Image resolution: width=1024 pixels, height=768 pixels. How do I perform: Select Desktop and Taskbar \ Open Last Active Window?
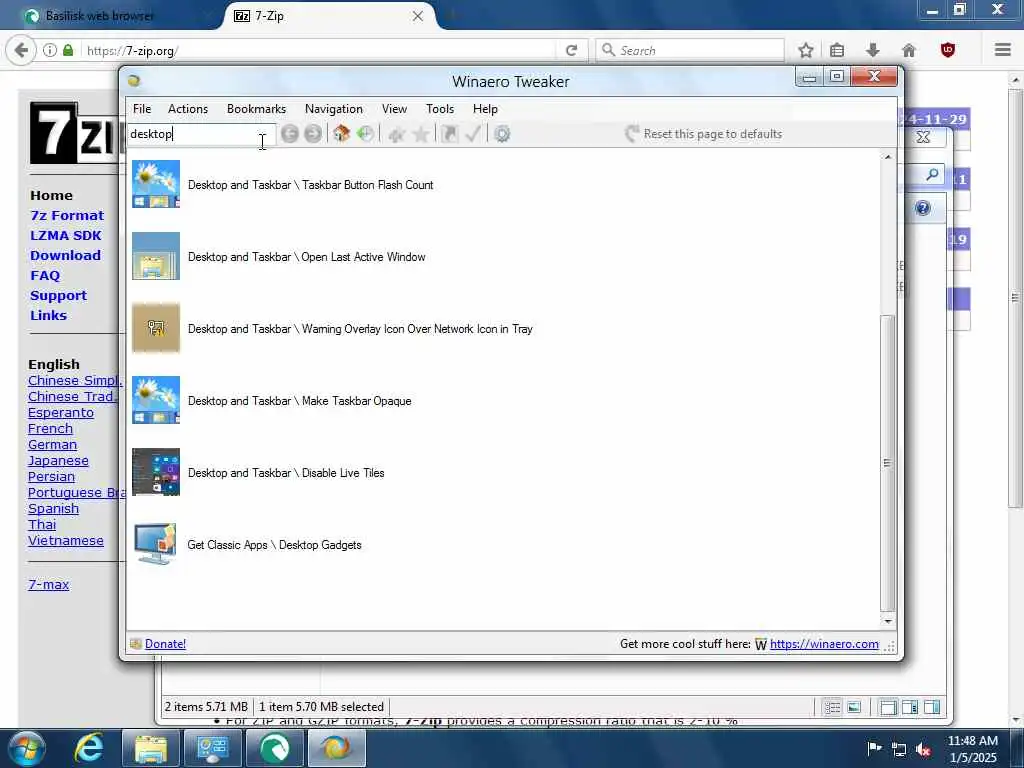[x=306, y=257]
